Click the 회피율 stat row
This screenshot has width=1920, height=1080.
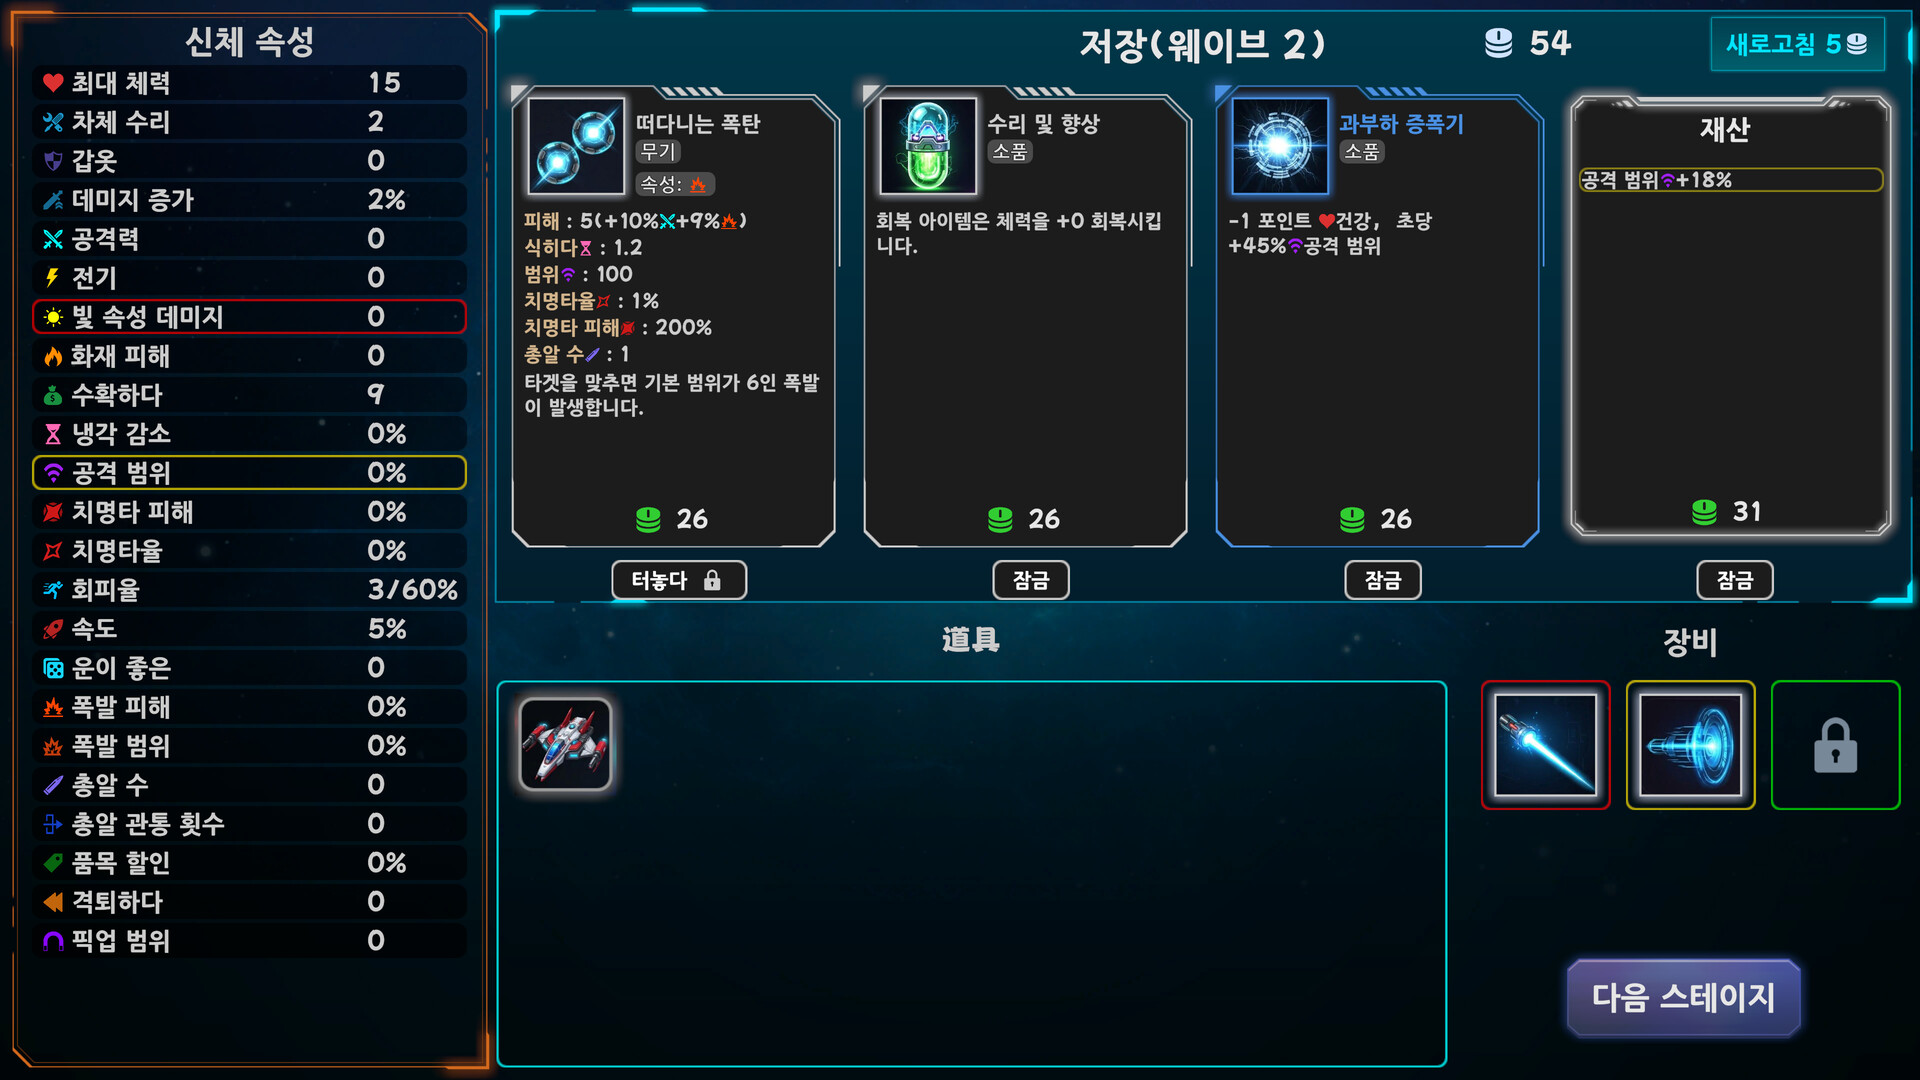click(x=249, y=589)
